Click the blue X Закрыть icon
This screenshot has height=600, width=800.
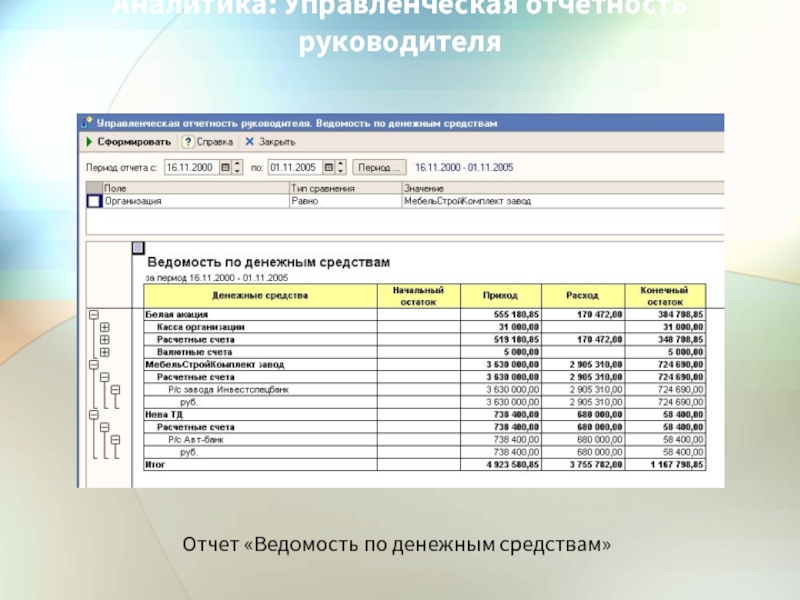(249, 142)
